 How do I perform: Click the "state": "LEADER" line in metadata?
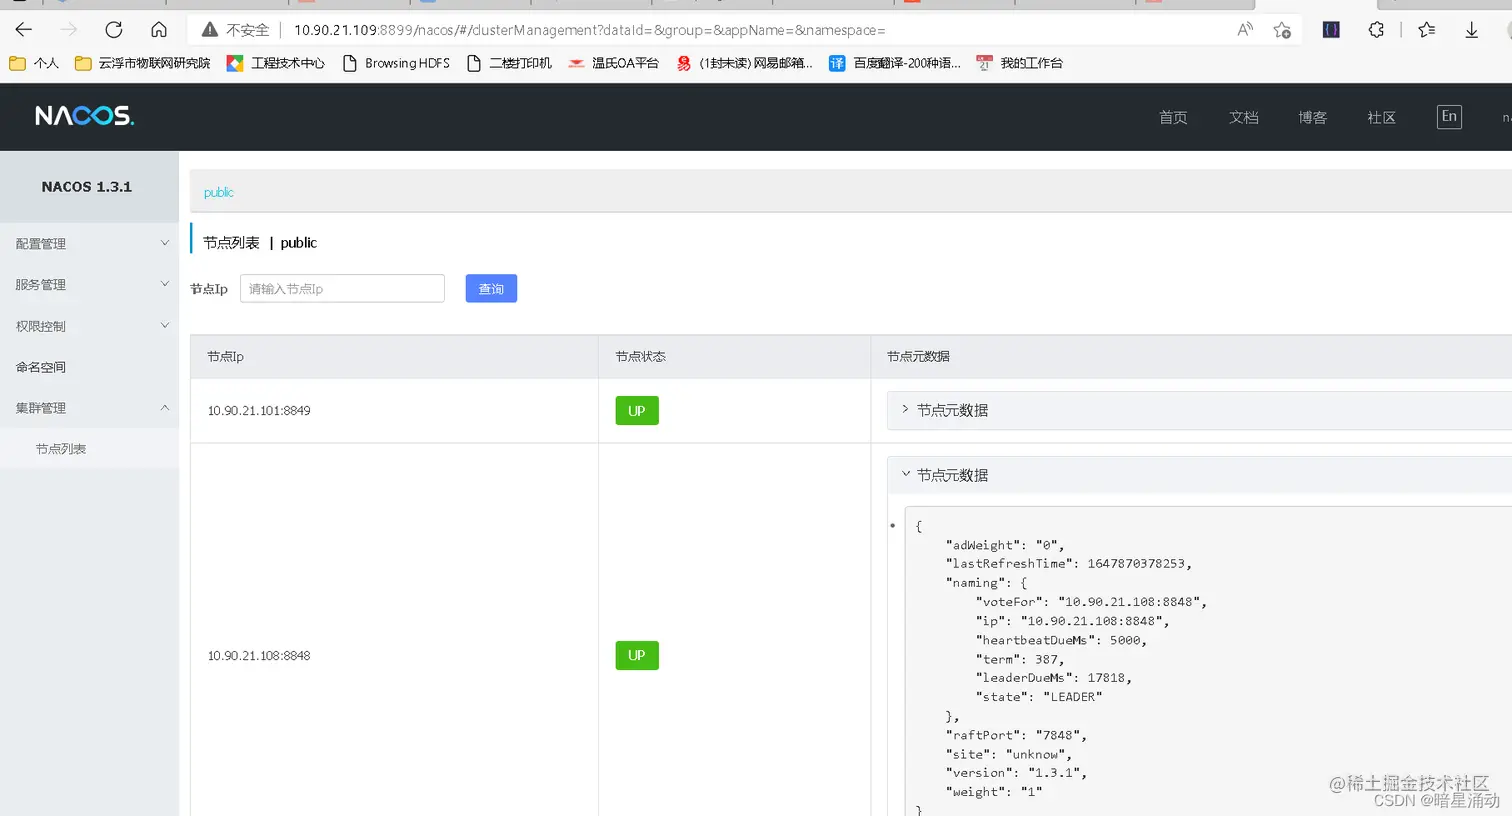[1038, 697]
